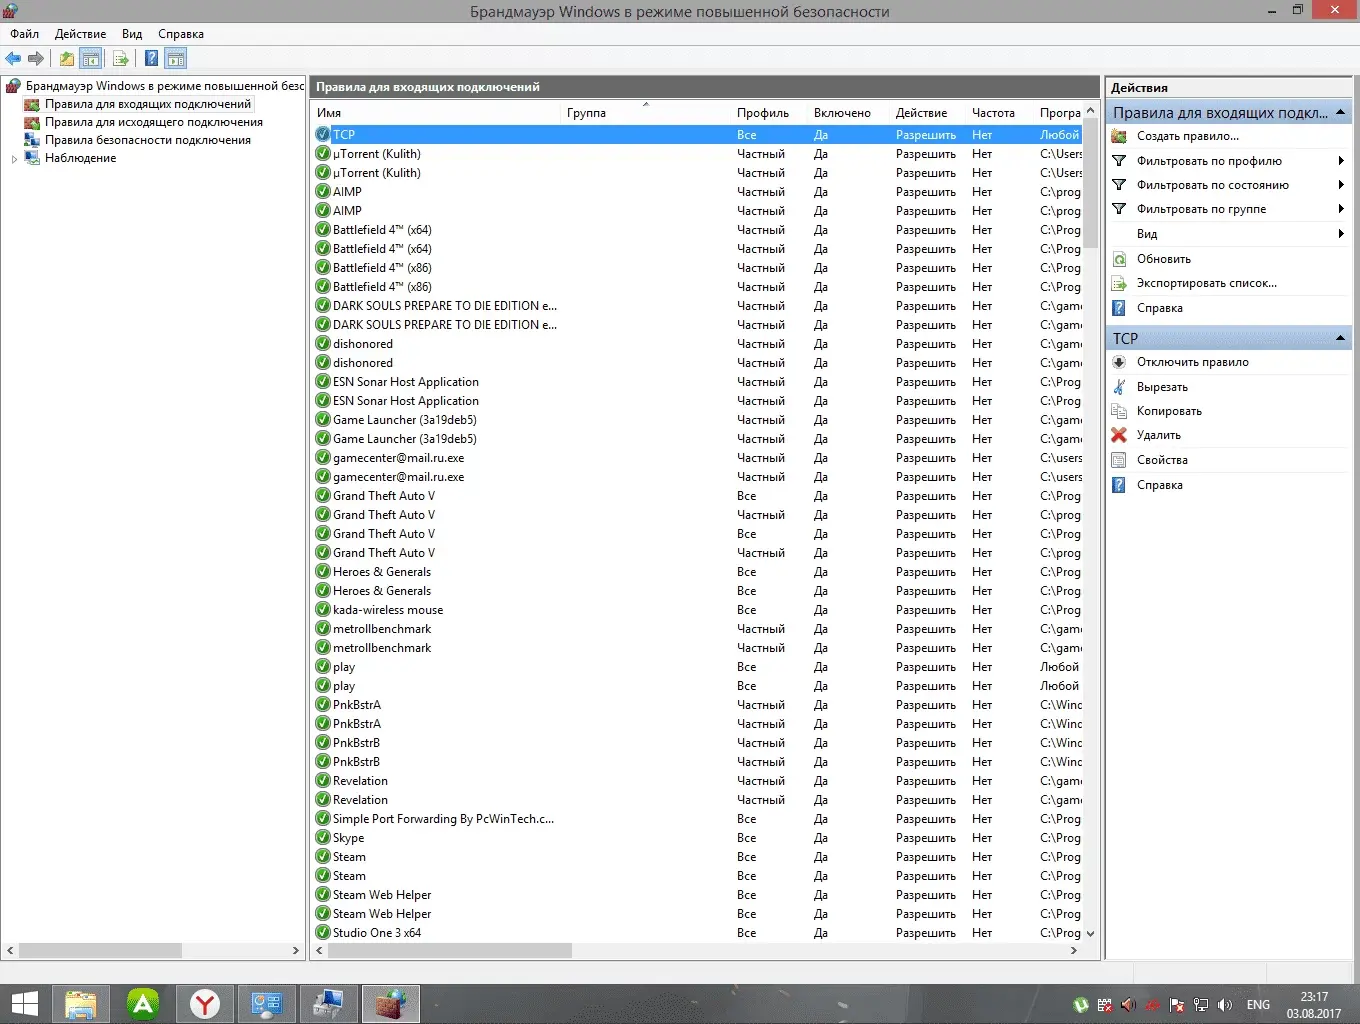The image size is (1360, 1024).
Task: Open the Действие menu
Action: (80, 34)
